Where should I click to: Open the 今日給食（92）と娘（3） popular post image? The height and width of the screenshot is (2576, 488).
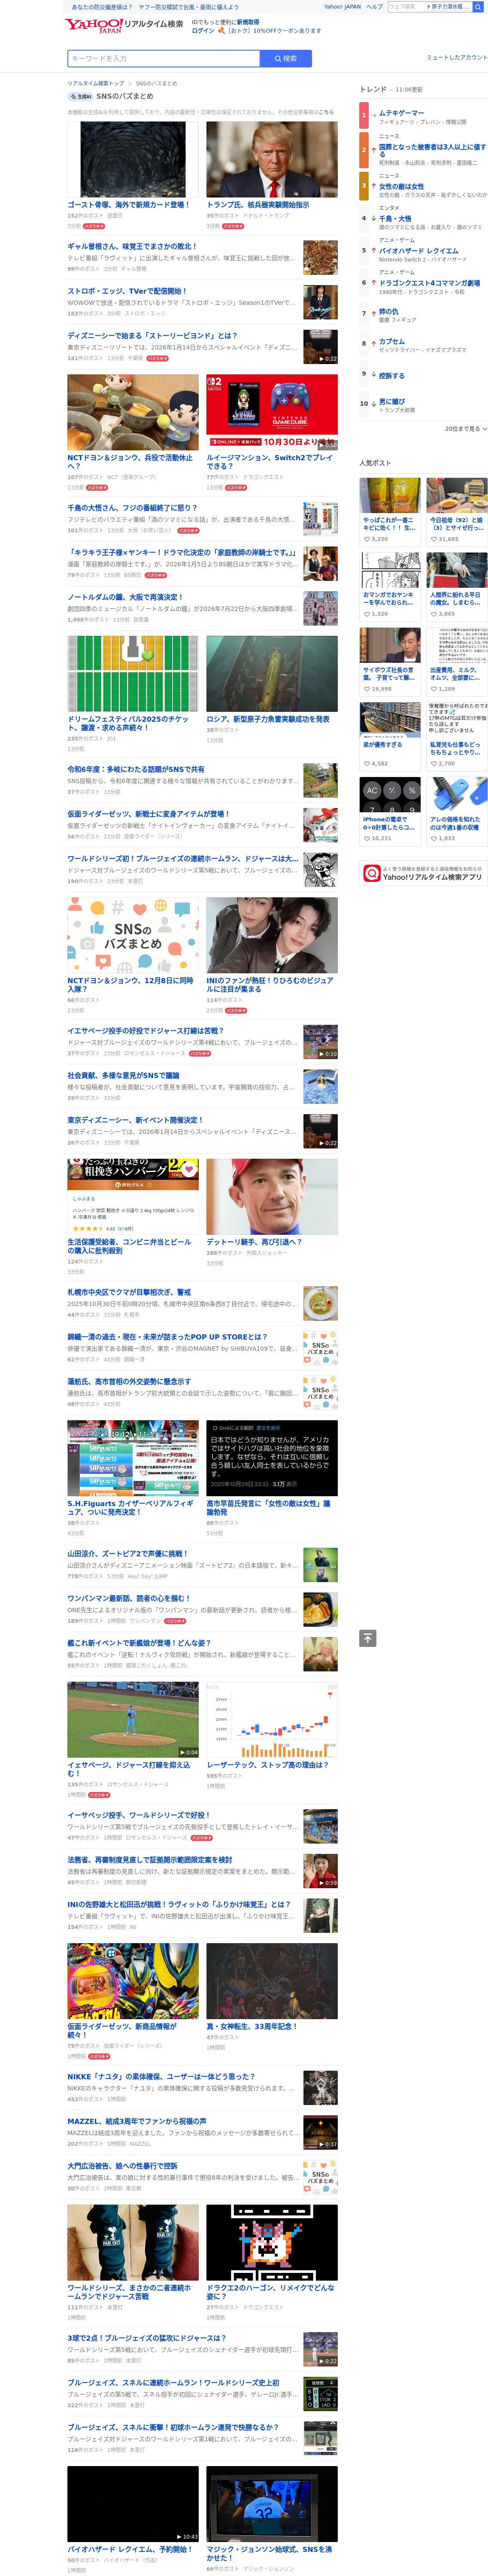tap(457, 496)
